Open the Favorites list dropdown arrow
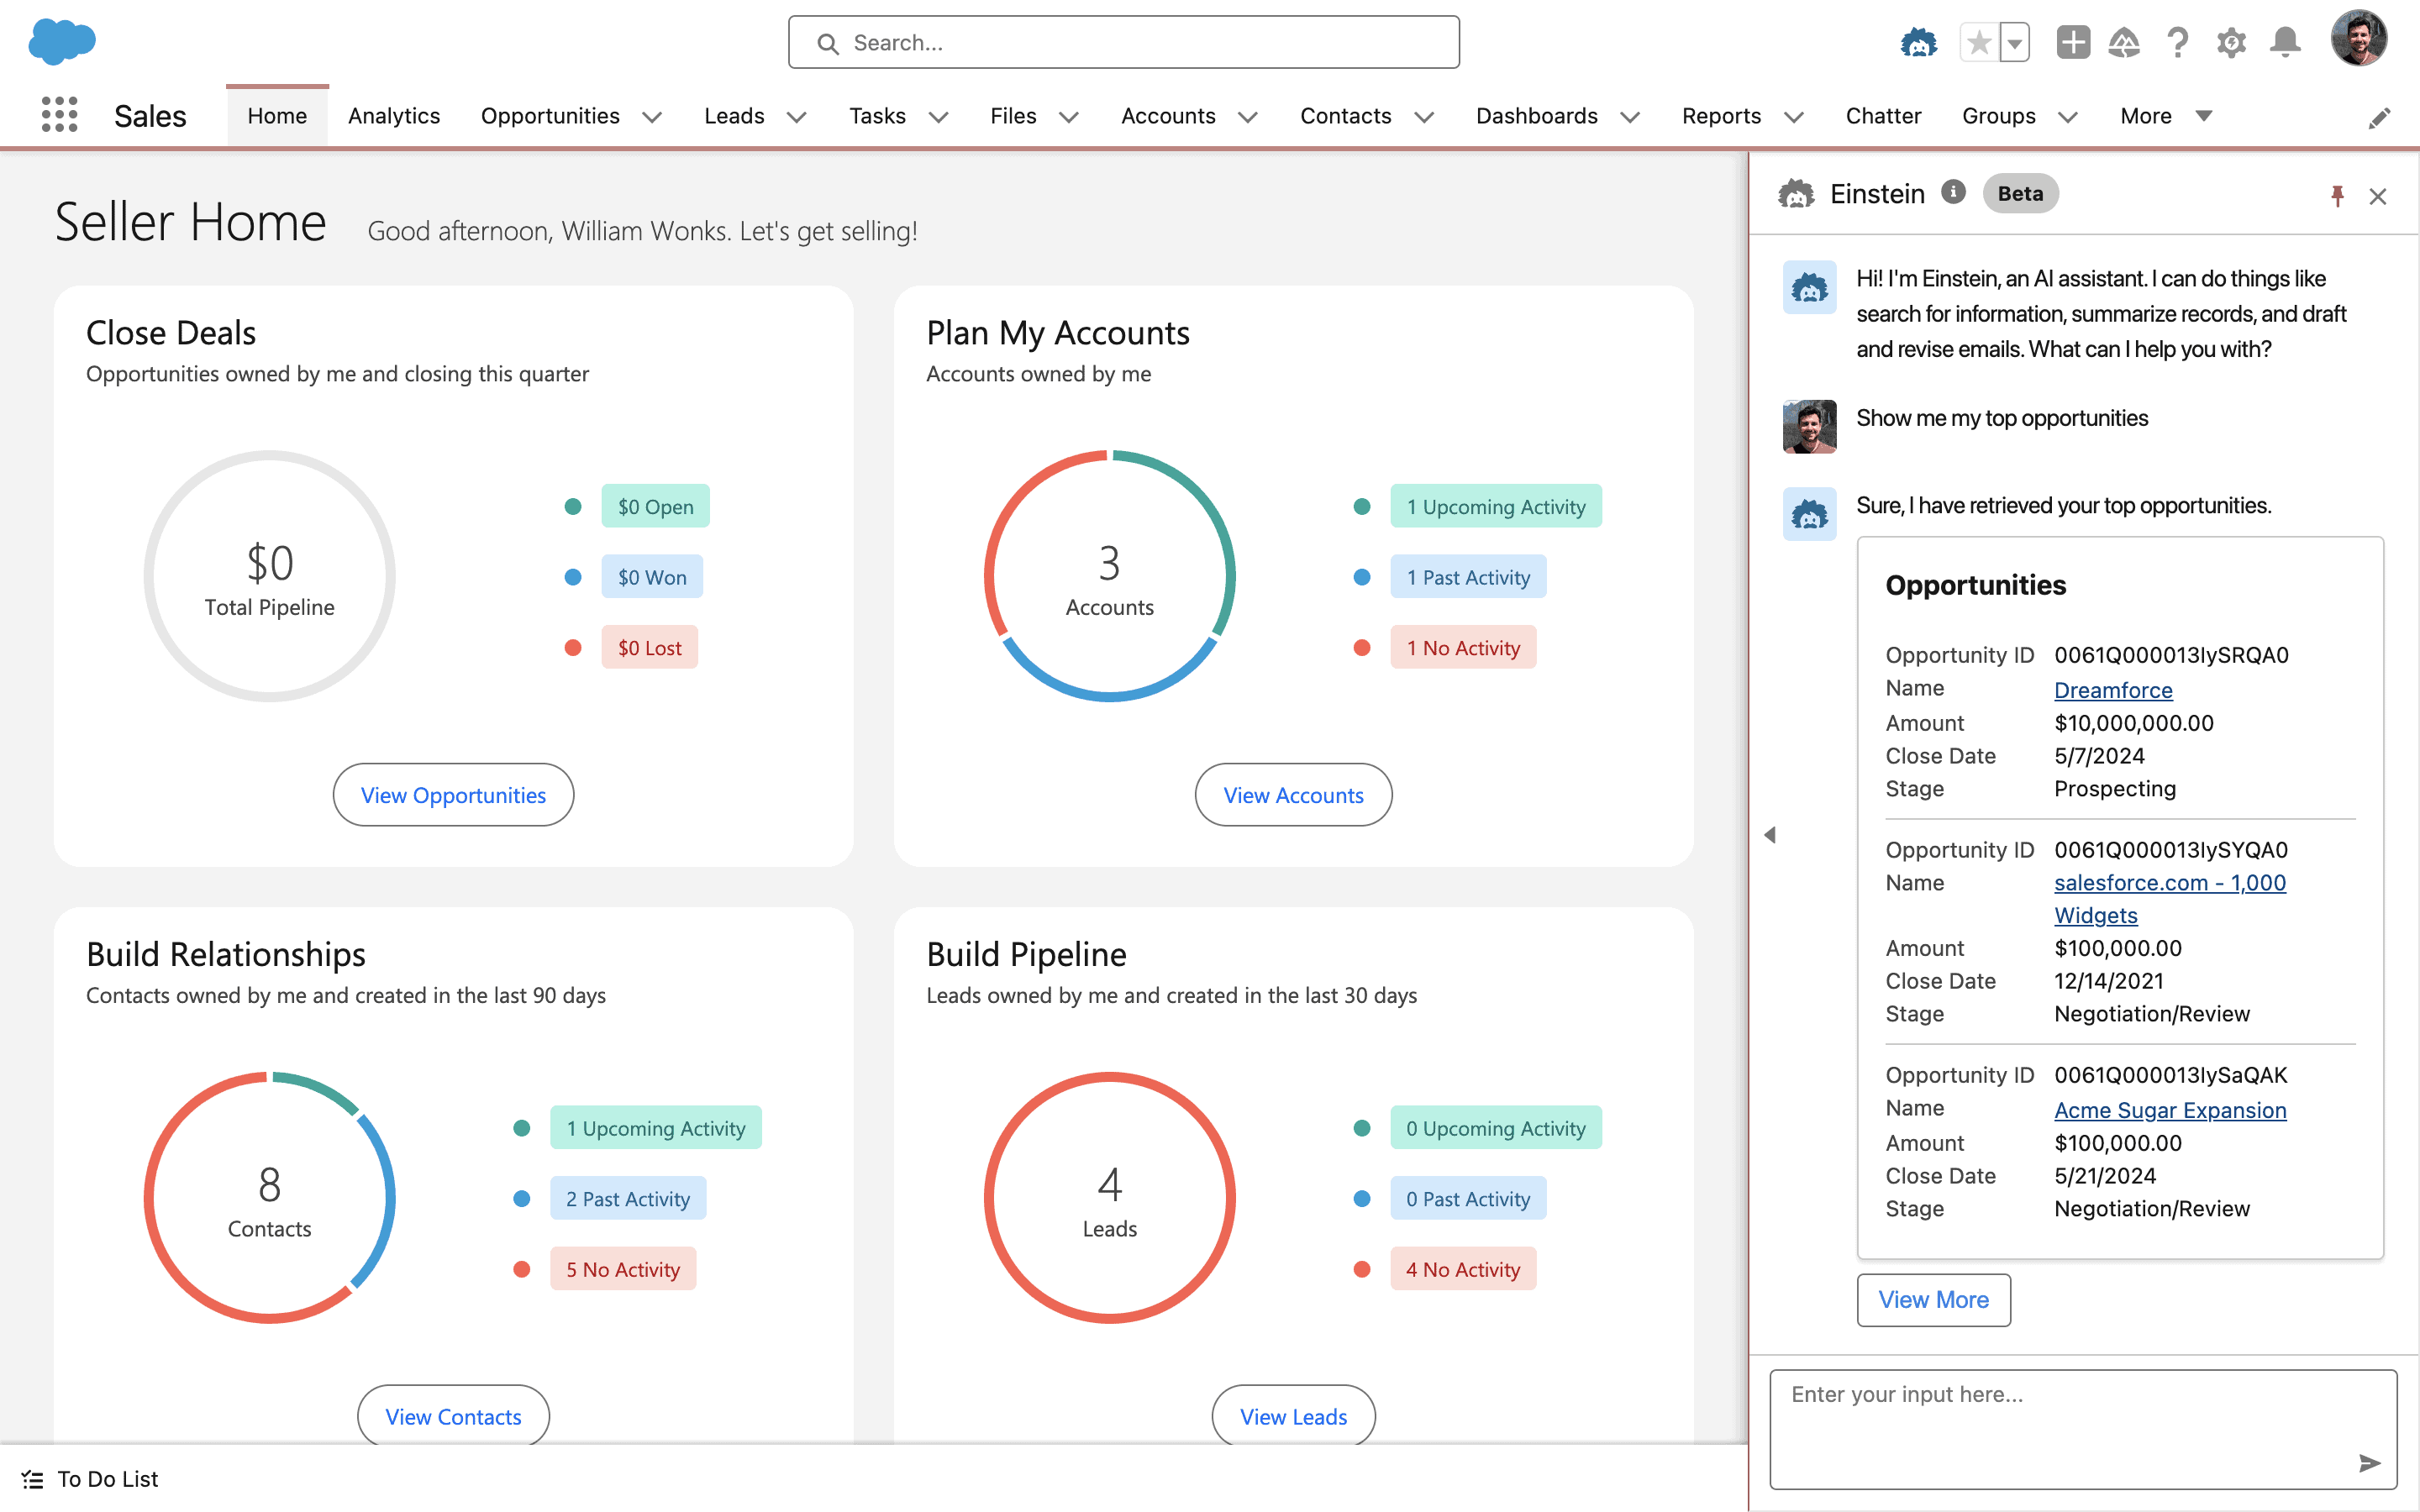Viewport: 2420px width, 1512px height. pyautogui.click(x=2015, y=43)
